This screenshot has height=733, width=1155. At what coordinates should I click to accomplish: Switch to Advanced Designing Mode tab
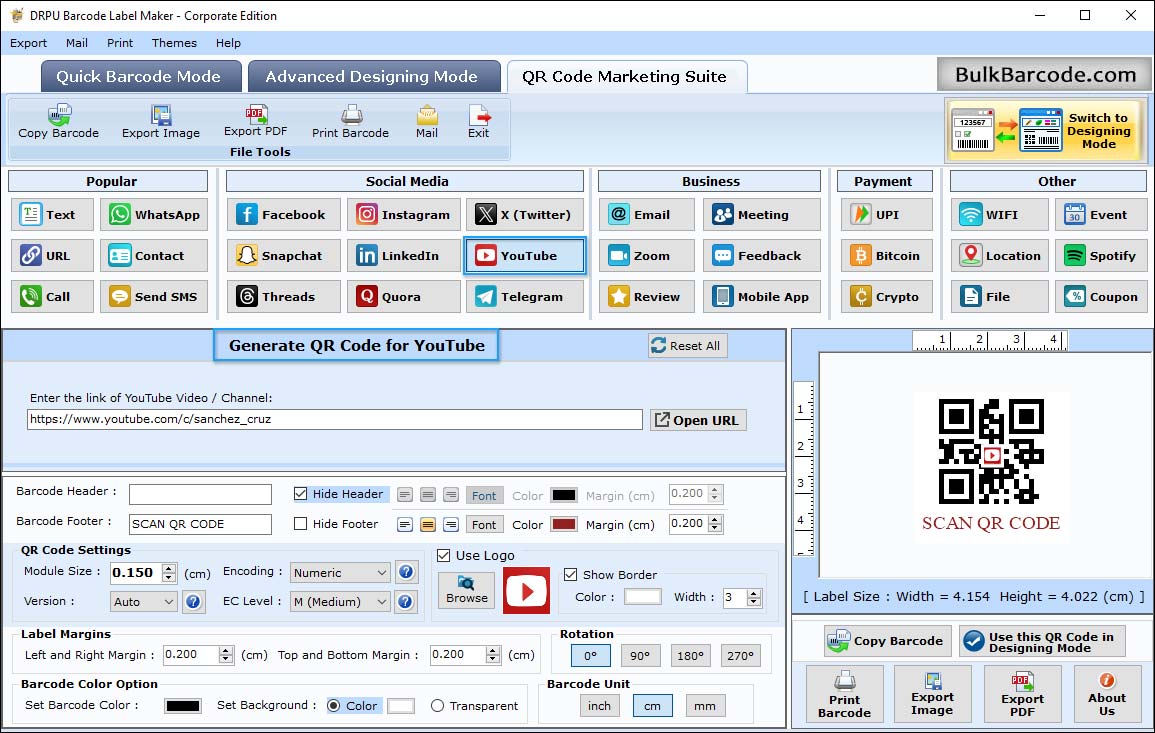[x=373, y=77]
